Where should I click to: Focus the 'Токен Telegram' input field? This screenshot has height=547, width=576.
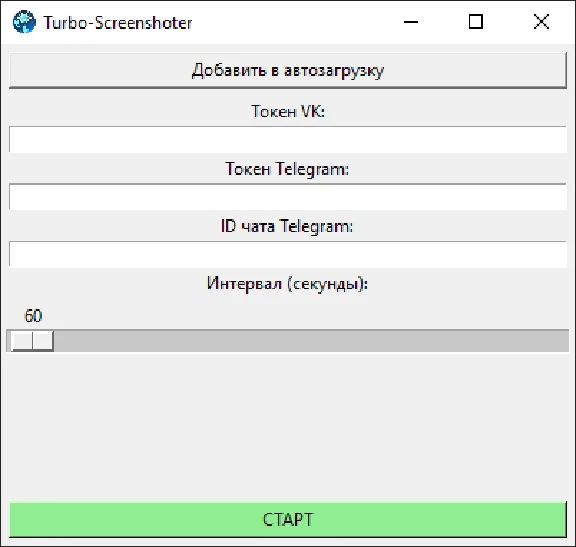[288, 197]
